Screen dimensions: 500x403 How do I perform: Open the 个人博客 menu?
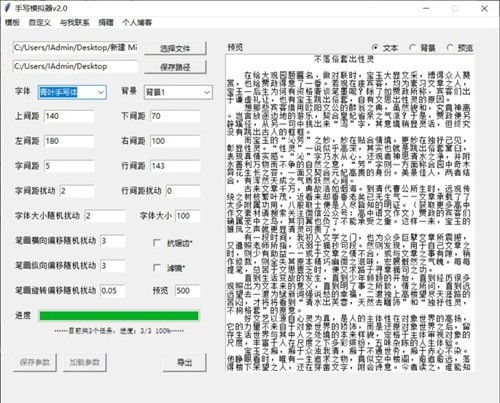137,23
